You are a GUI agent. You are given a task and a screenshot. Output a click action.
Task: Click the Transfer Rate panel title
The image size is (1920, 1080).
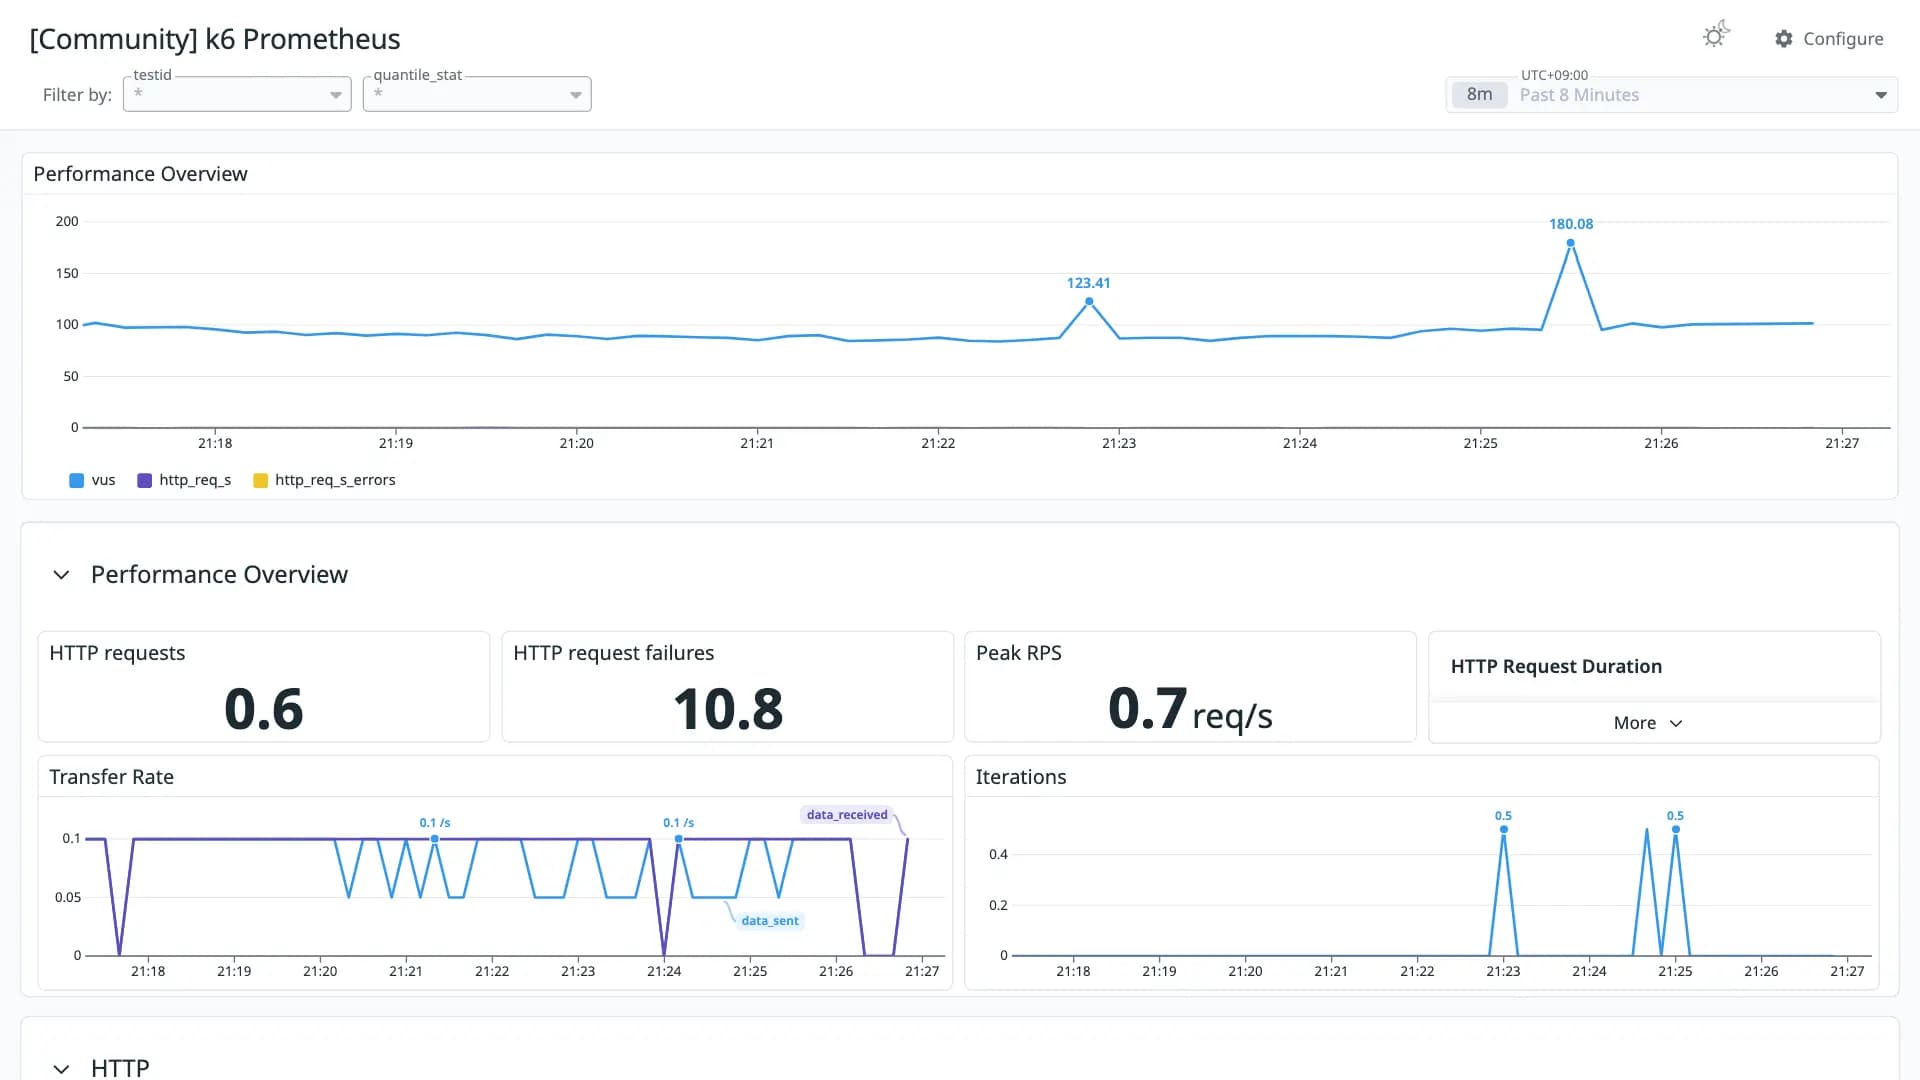coord(111,777)
